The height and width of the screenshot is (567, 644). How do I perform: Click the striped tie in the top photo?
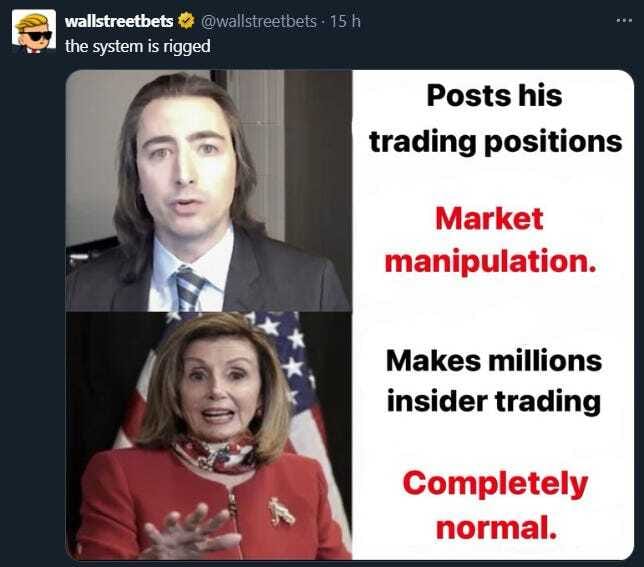coord(190,288)
